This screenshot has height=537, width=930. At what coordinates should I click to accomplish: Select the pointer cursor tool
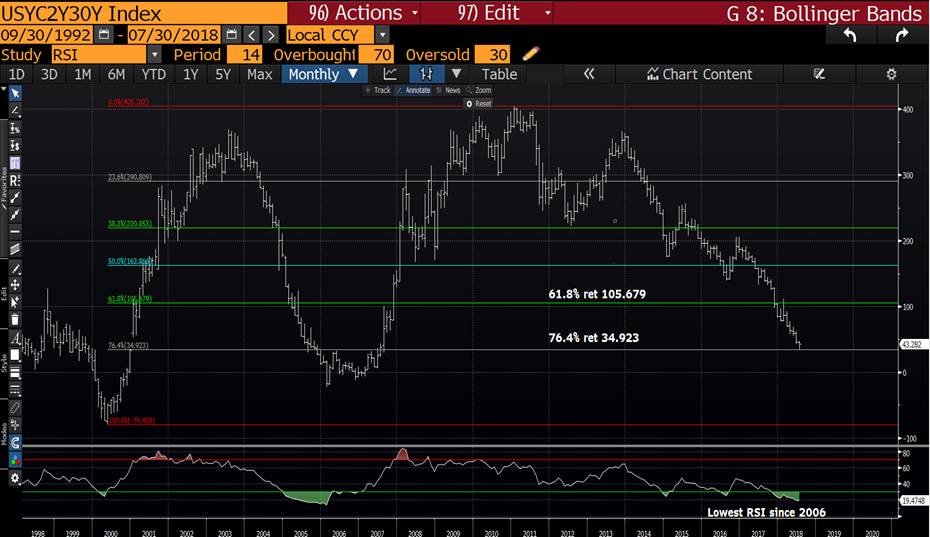click(x=15, y=93)
